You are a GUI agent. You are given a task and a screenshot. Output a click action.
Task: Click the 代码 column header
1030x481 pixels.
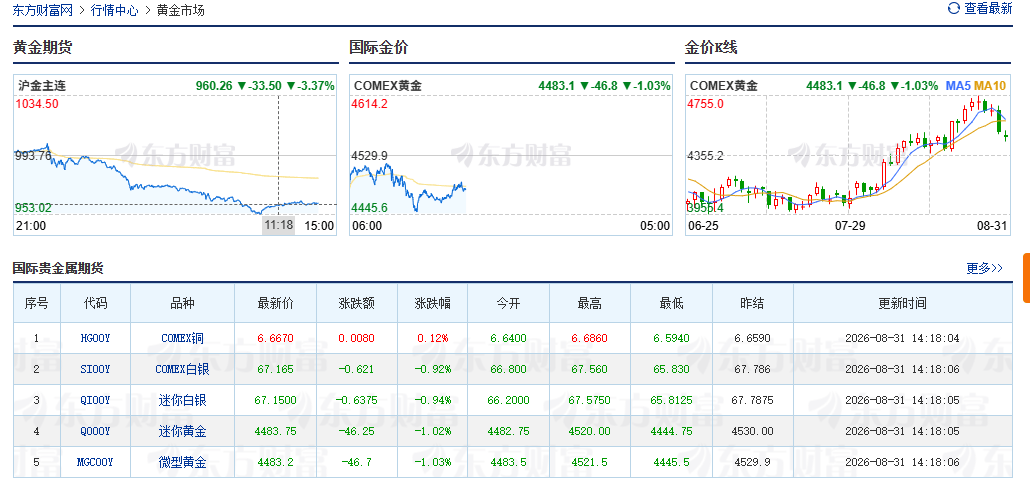tap(95, 303)
